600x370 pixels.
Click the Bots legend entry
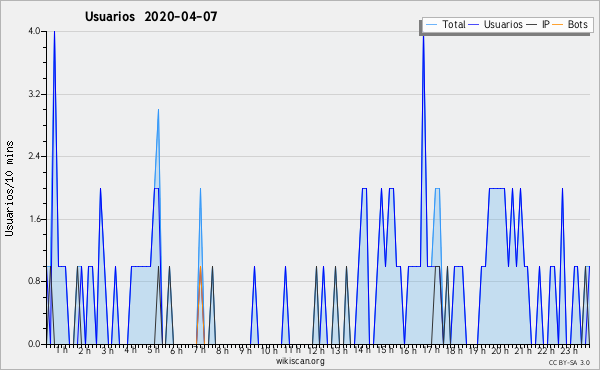tap(570, 24)
